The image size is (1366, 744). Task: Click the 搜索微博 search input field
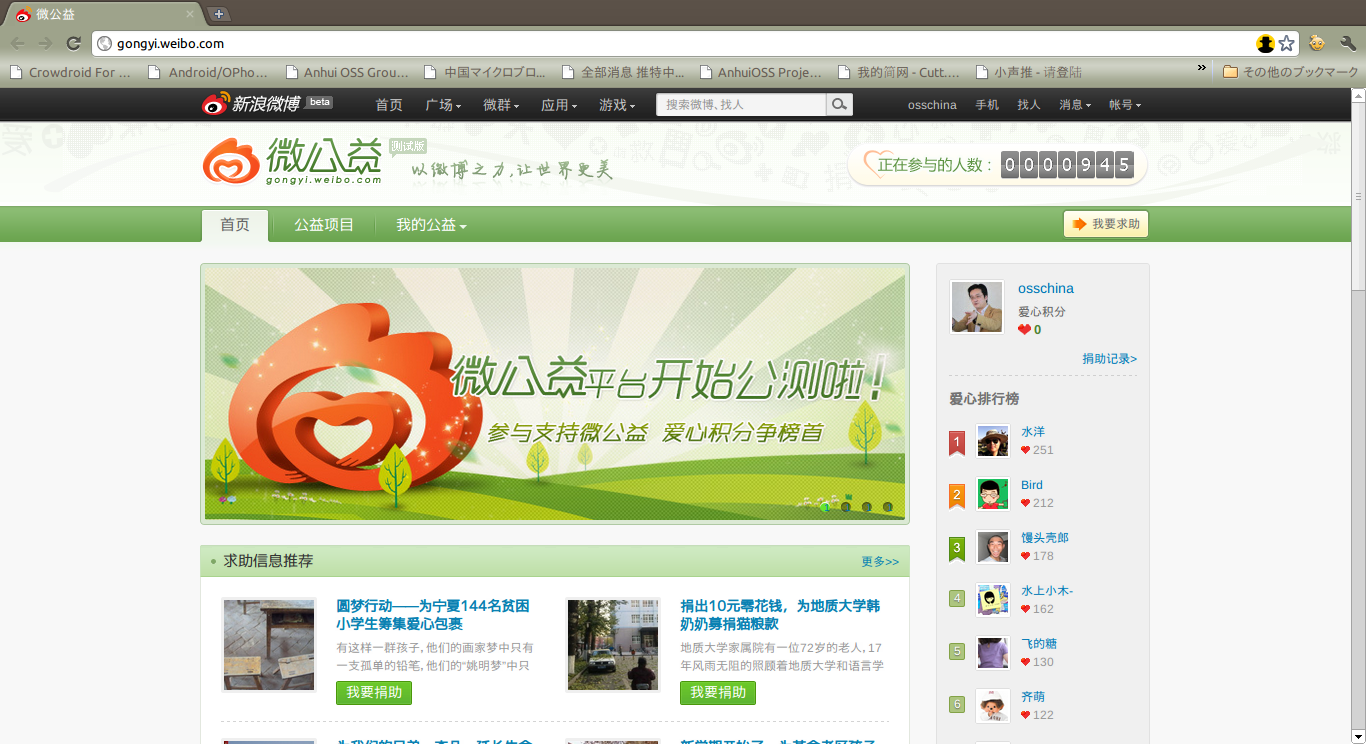(x=741, y=104)
